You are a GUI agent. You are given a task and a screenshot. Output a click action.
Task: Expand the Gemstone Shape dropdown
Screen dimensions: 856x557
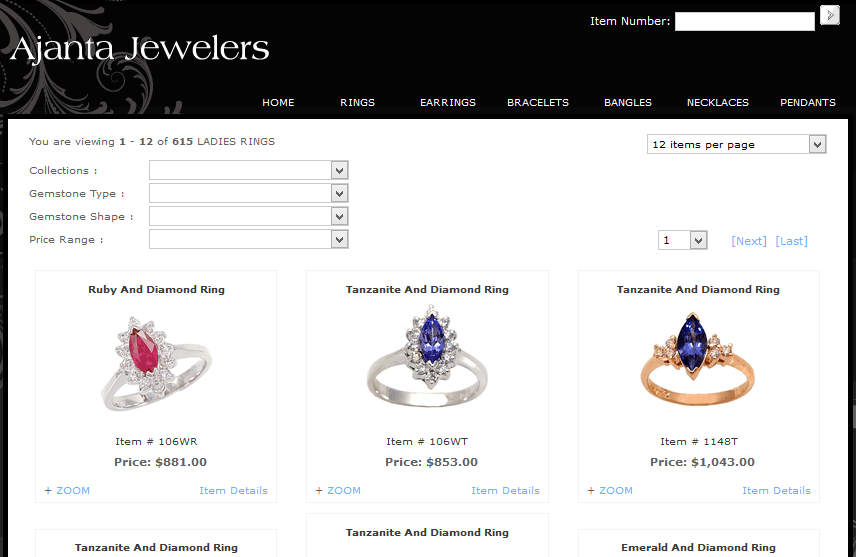pos(248,216)
